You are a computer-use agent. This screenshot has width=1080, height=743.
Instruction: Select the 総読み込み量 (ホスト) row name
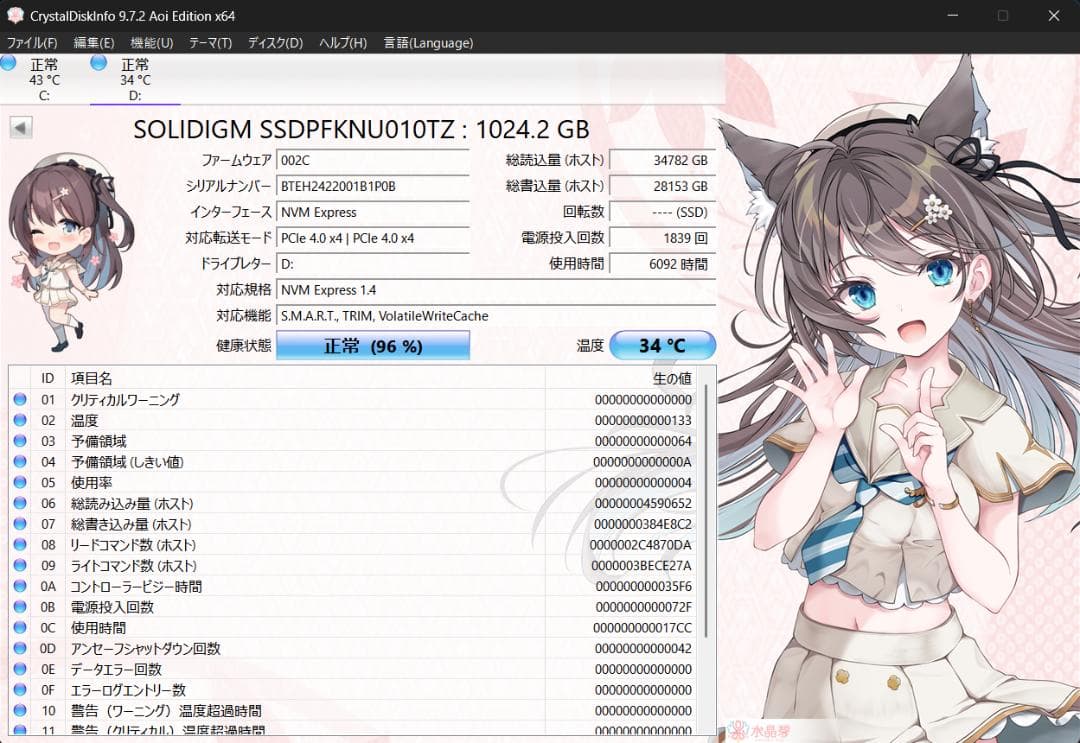[x=132, y=503]
